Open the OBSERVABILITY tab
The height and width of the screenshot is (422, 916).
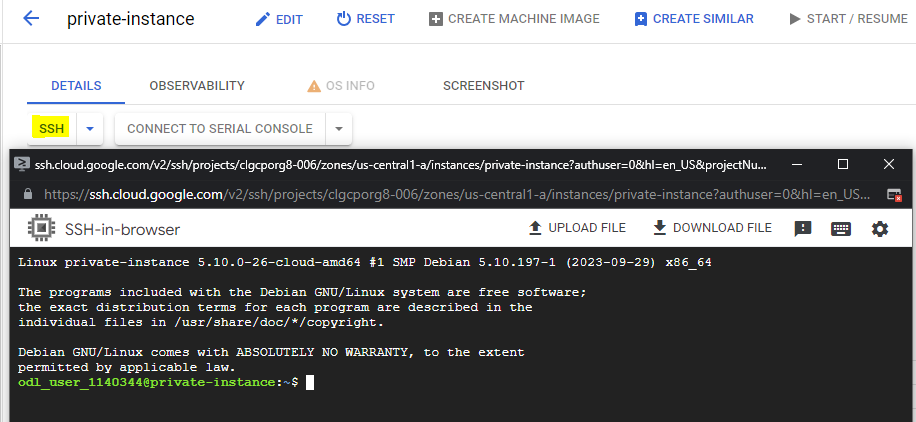197,86
